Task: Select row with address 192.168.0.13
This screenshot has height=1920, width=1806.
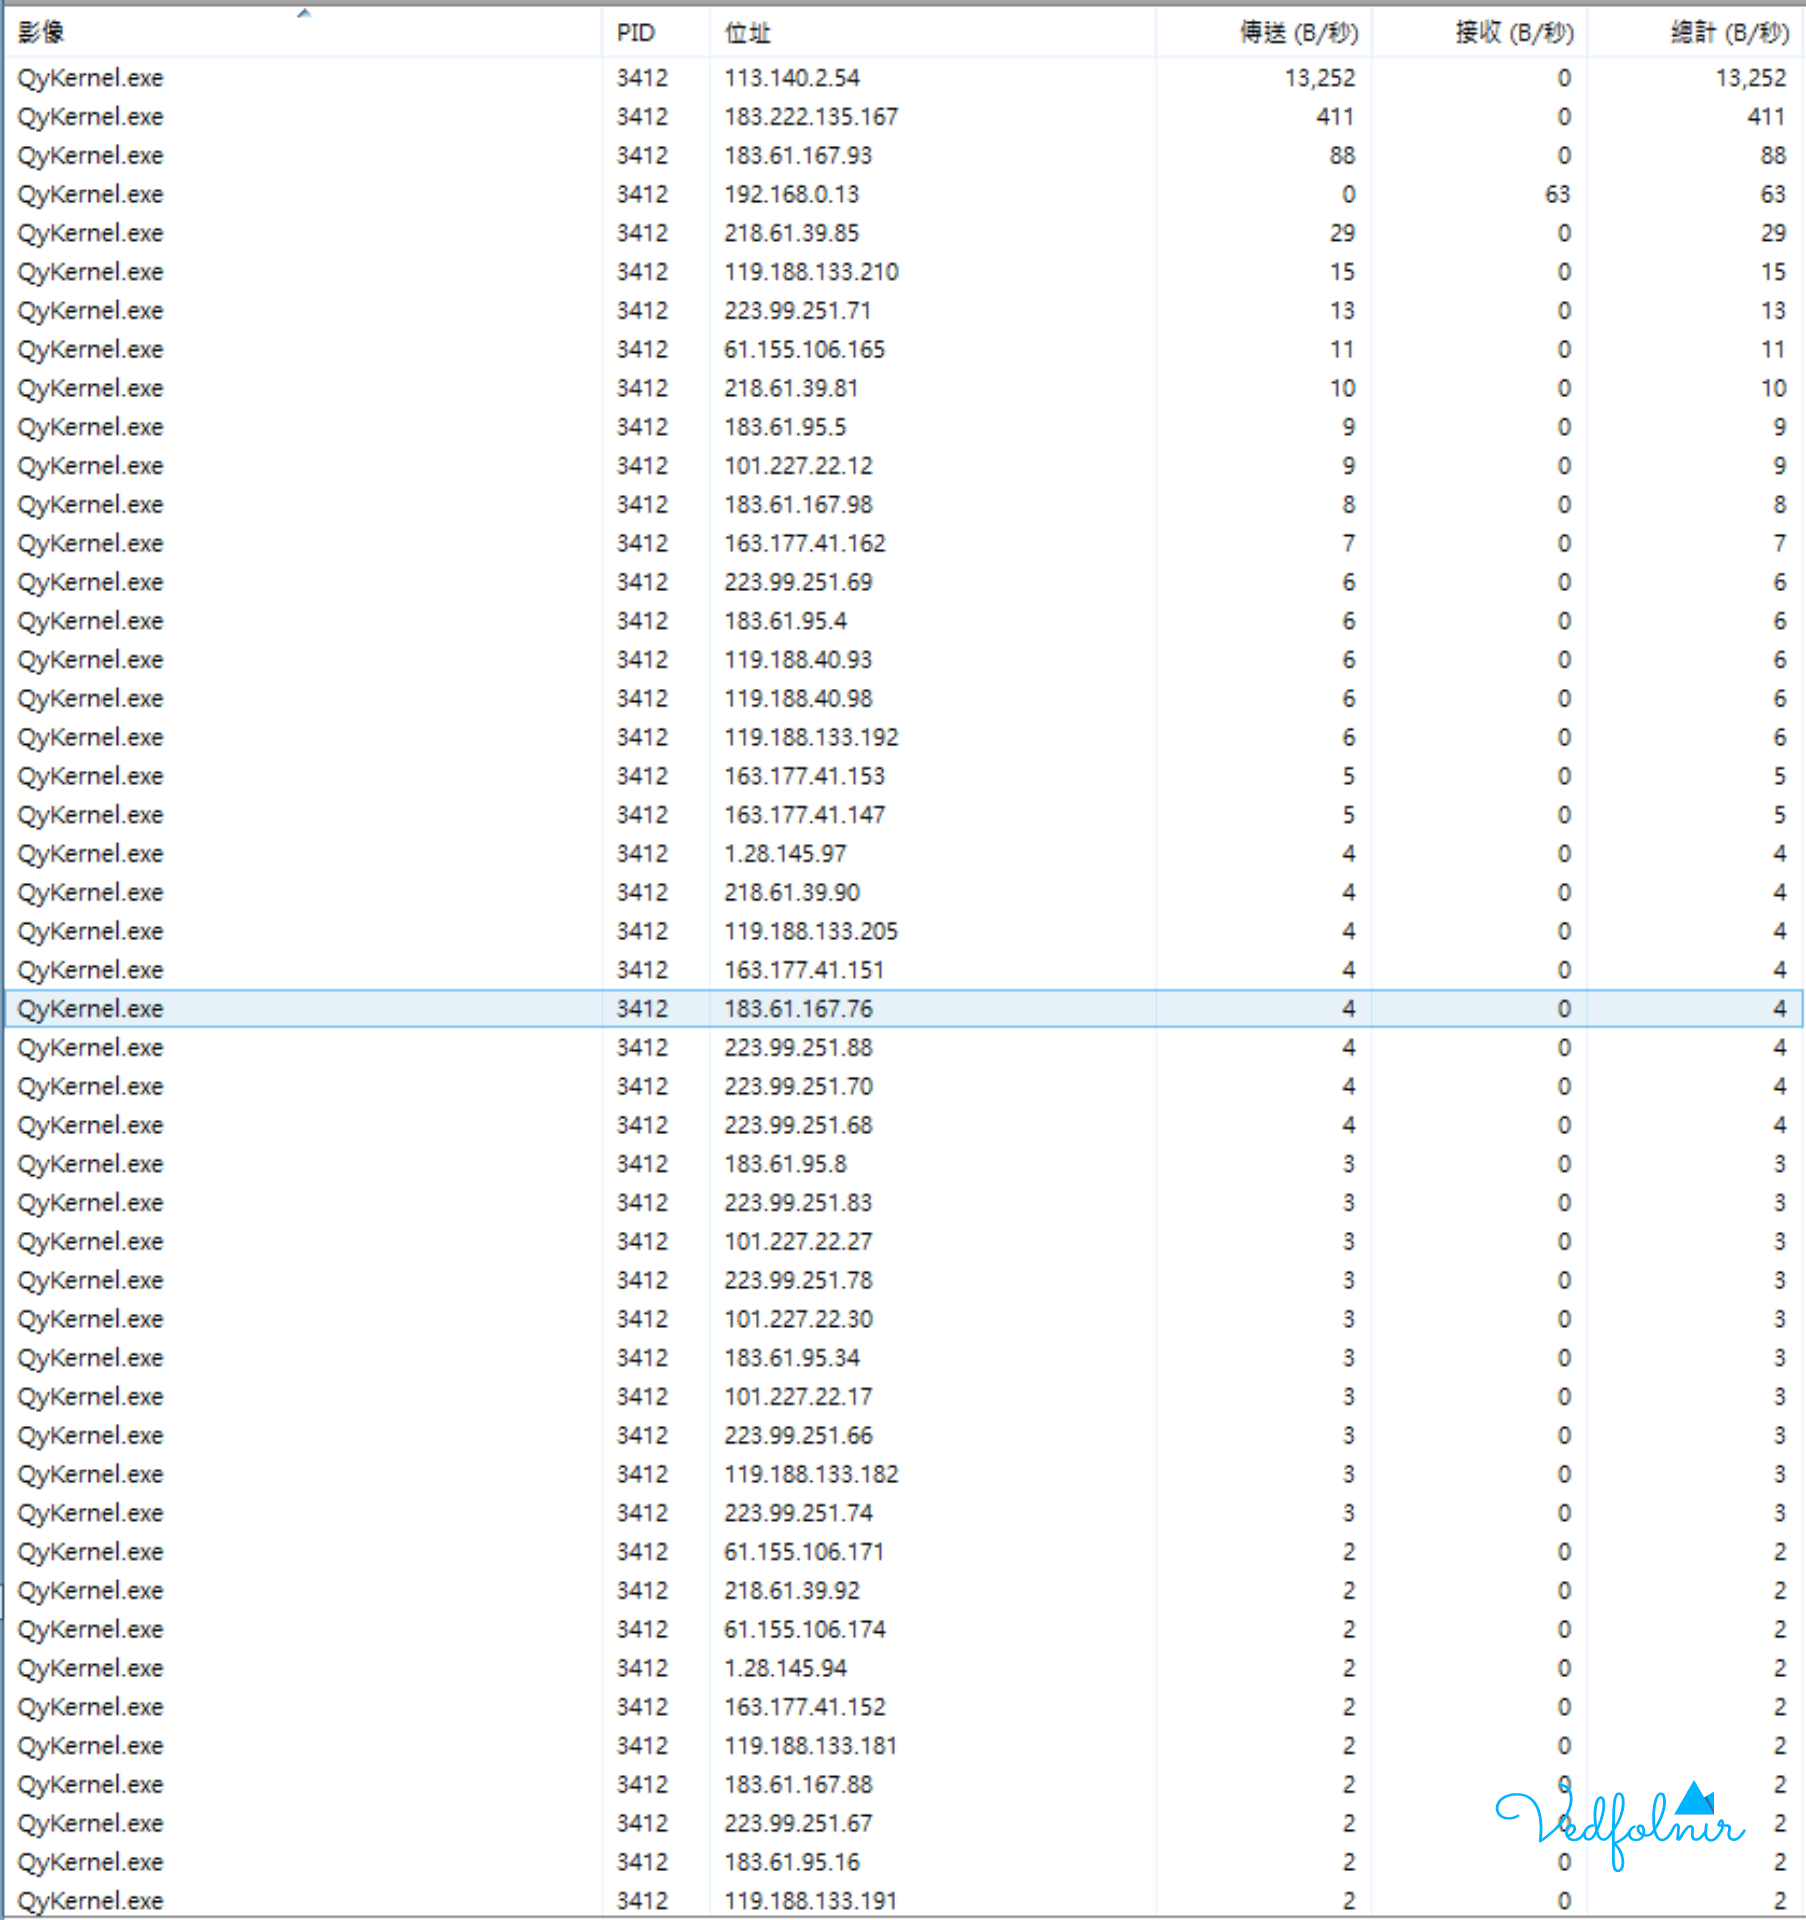Action: tap(903, 194)
